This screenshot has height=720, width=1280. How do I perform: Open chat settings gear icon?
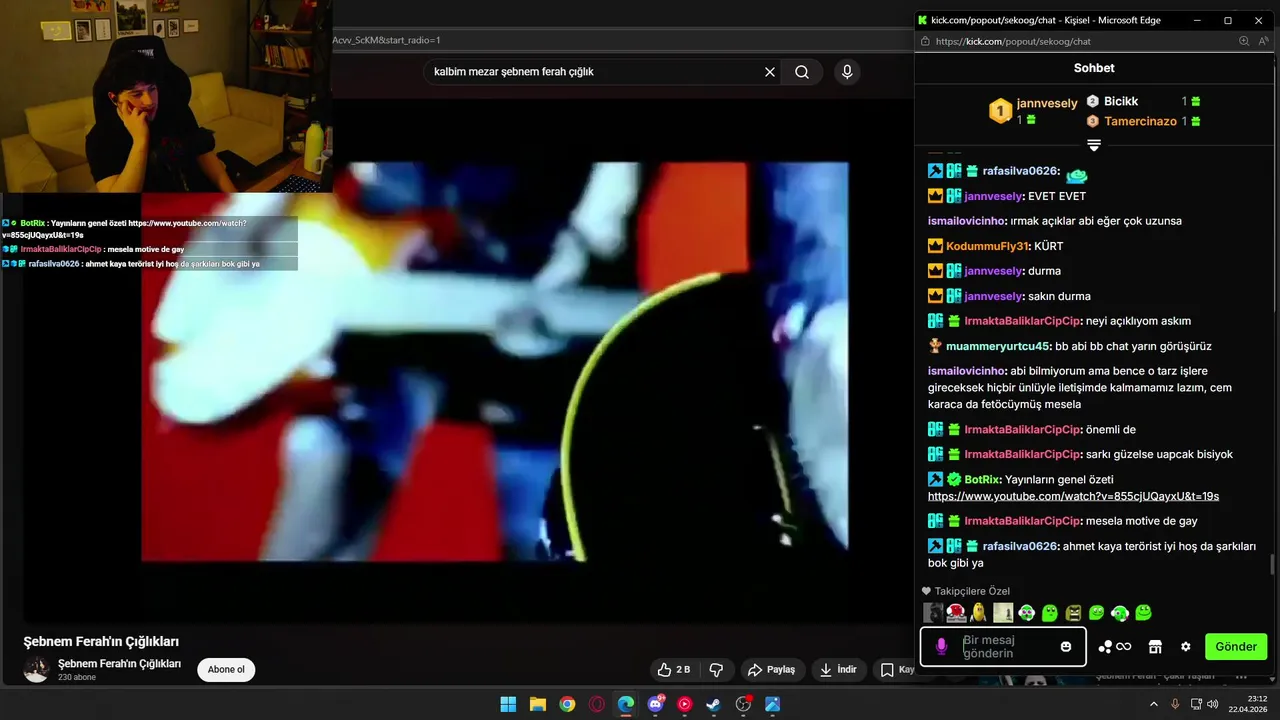(x=1186, y=647)
